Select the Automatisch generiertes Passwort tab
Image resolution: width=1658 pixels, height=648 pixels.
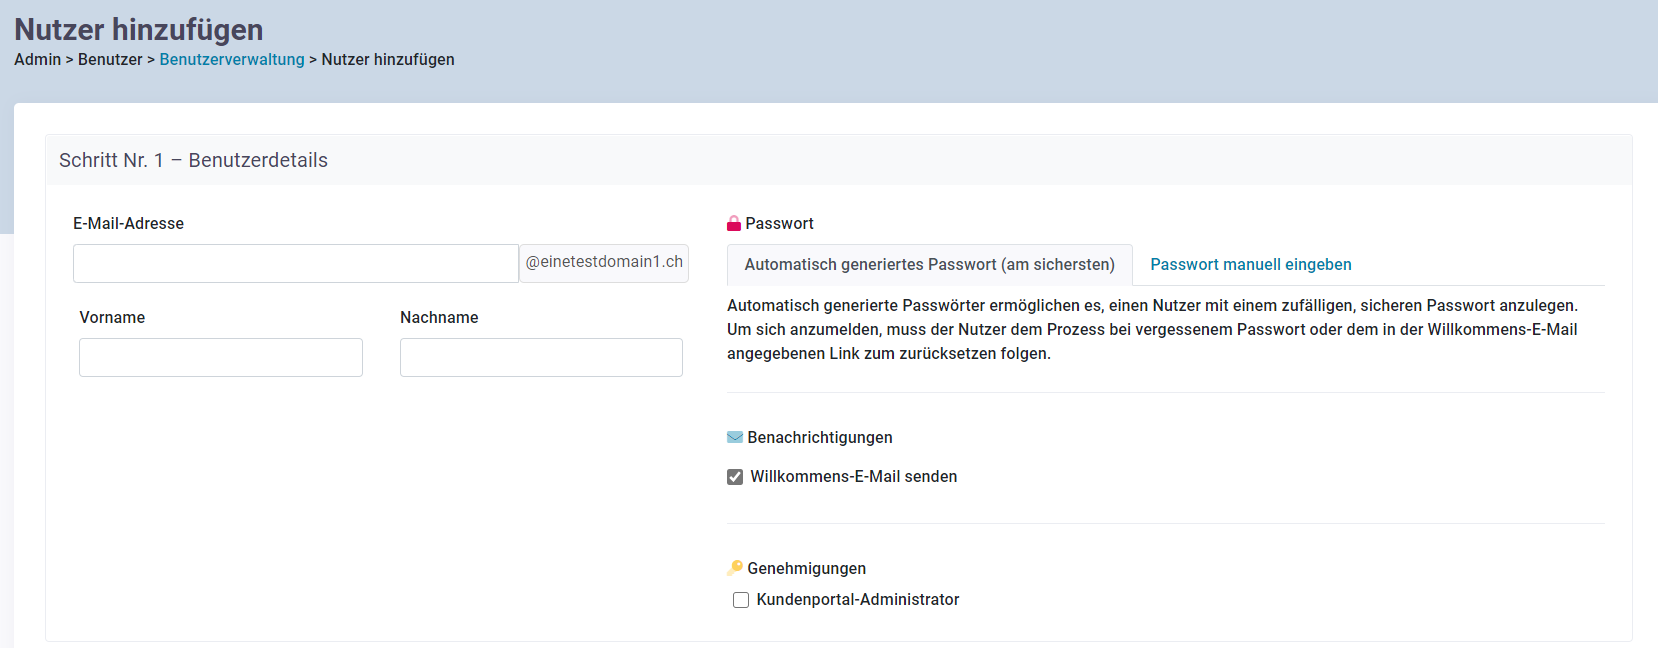point(929,265)
